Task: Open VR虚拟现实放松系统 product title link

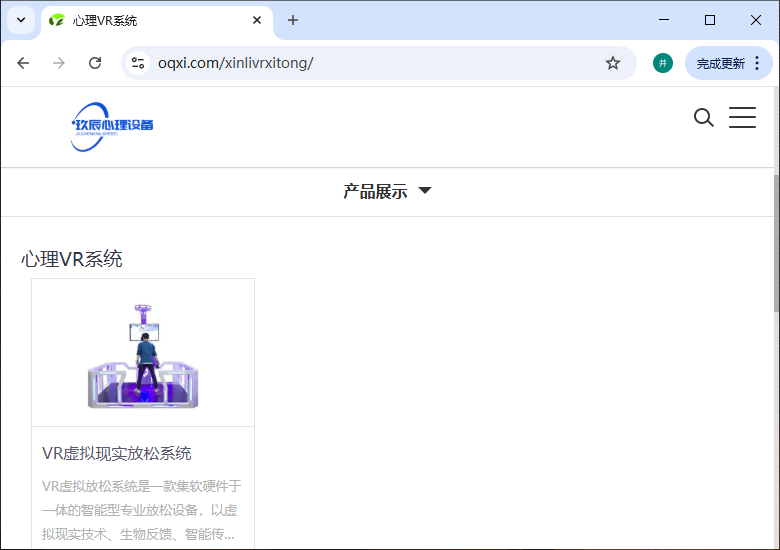Action: click(x=116, y=454)
